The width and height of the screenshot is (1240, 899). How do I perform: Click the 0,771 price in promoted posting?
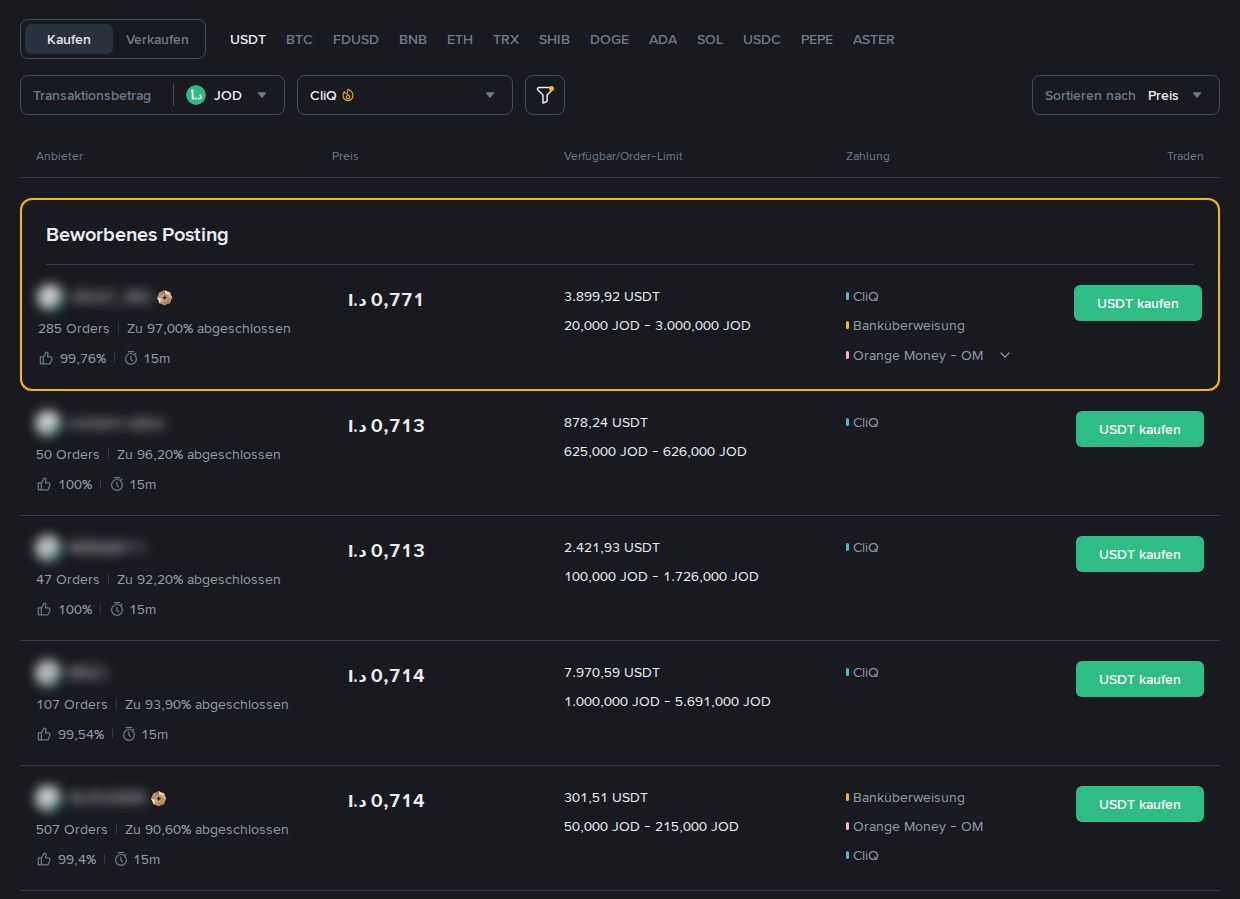(386, 299)
